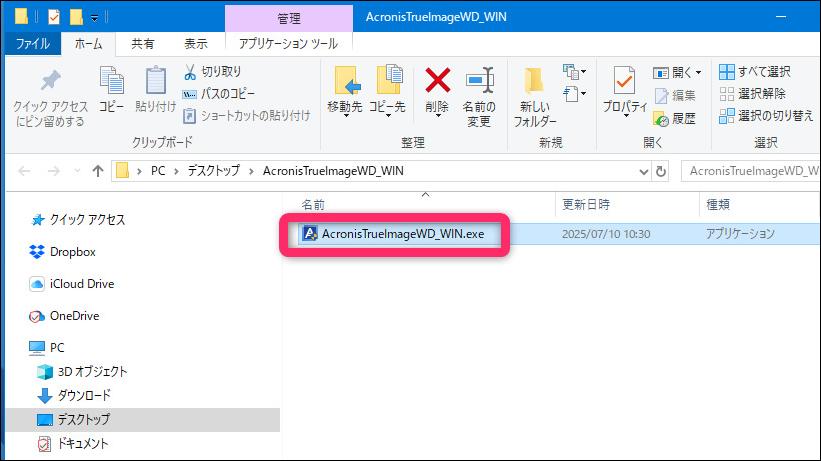Viewport: 821px width, 461px height.
Task: Open ドキュメント folder in sidebar
Action: pos(73,444)
